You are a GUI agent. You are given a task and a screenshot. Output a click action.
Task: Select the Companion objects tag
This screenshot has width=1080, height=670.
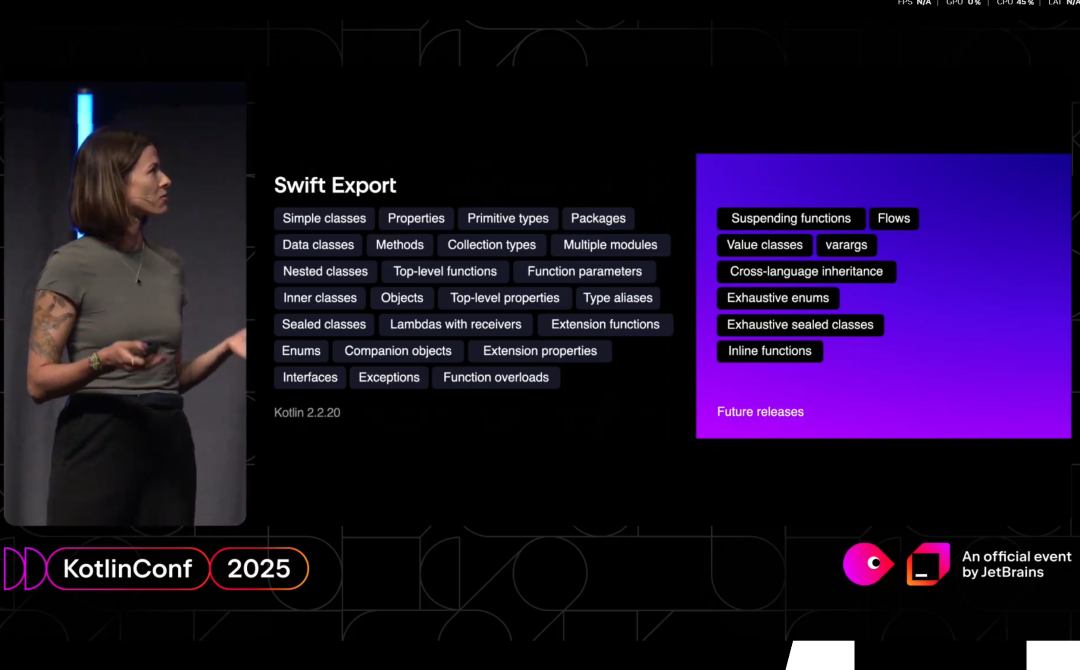pyautogui.click(x=398, y=351)
